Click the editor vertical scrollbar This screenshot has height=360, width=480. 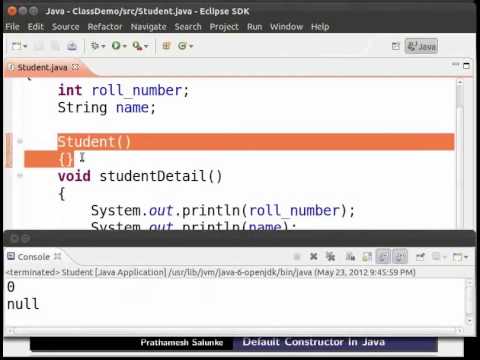460,153
